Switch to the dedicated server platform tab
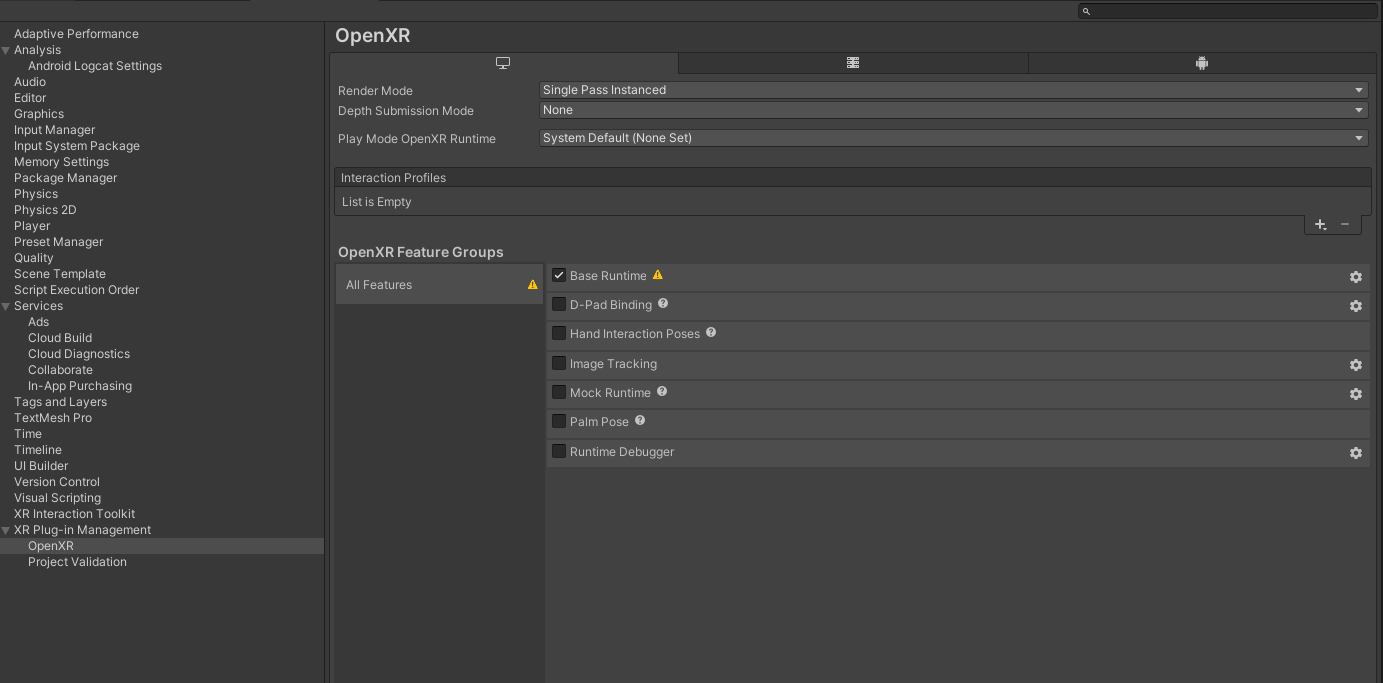1383x683 pixels. coord(853,63)
